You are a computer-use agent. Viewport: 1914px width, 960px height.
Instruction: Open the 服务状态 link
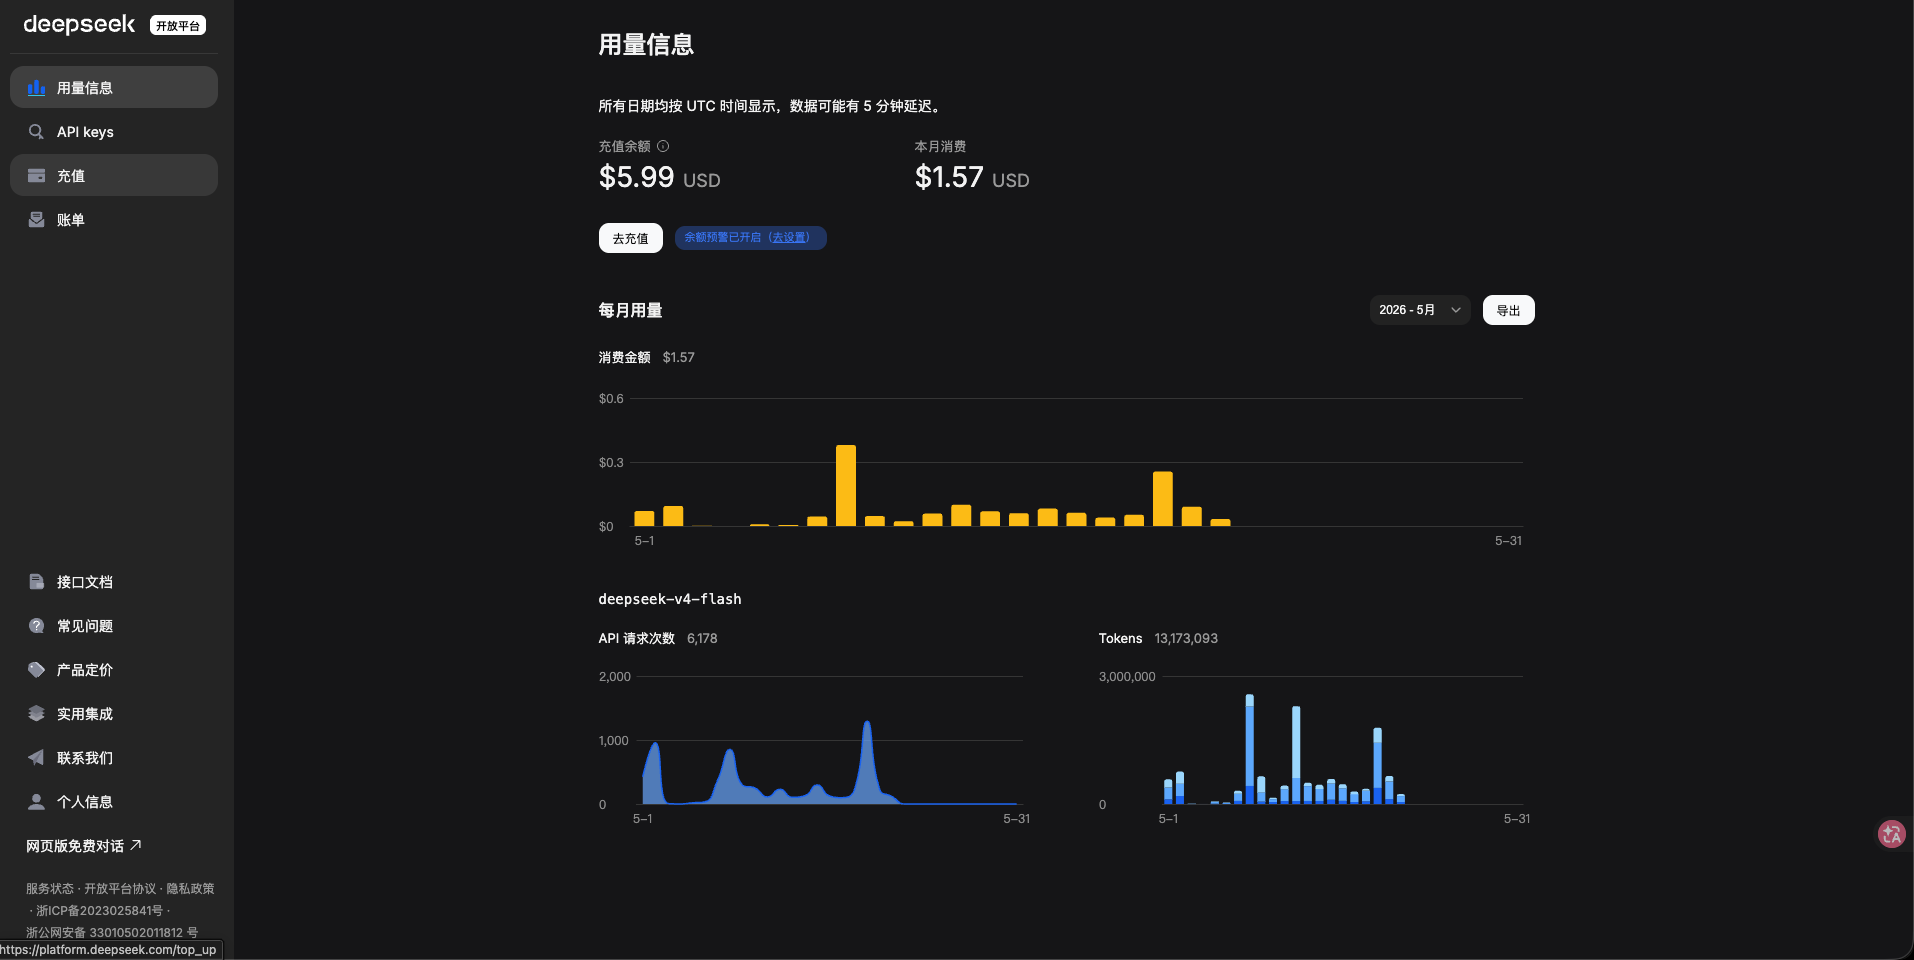[50, 888]
